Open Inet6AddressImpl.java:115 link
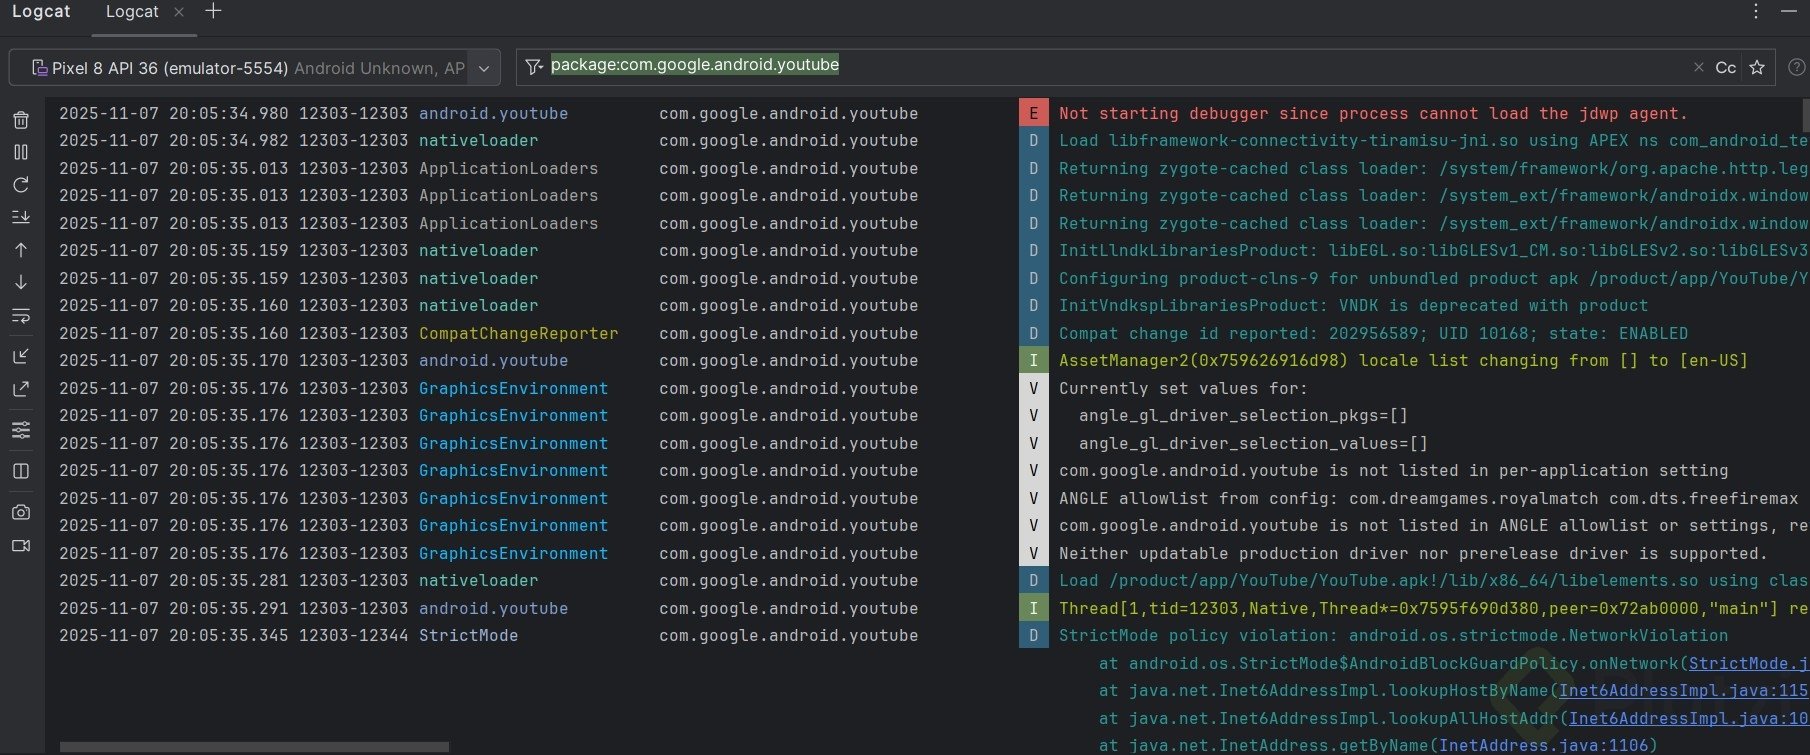The height and width of the screenshot is (755, 1810). (x=1683, y=690)
